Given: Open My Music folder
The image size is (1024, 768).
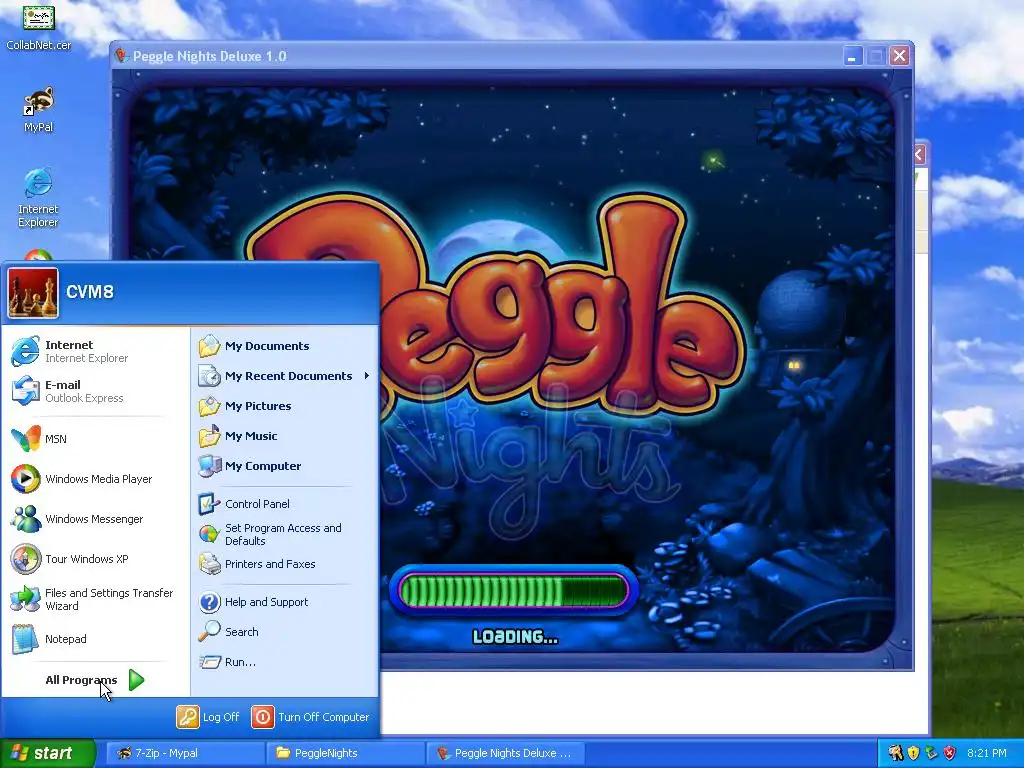Looking at the screenshot, I should pos(285,436).
